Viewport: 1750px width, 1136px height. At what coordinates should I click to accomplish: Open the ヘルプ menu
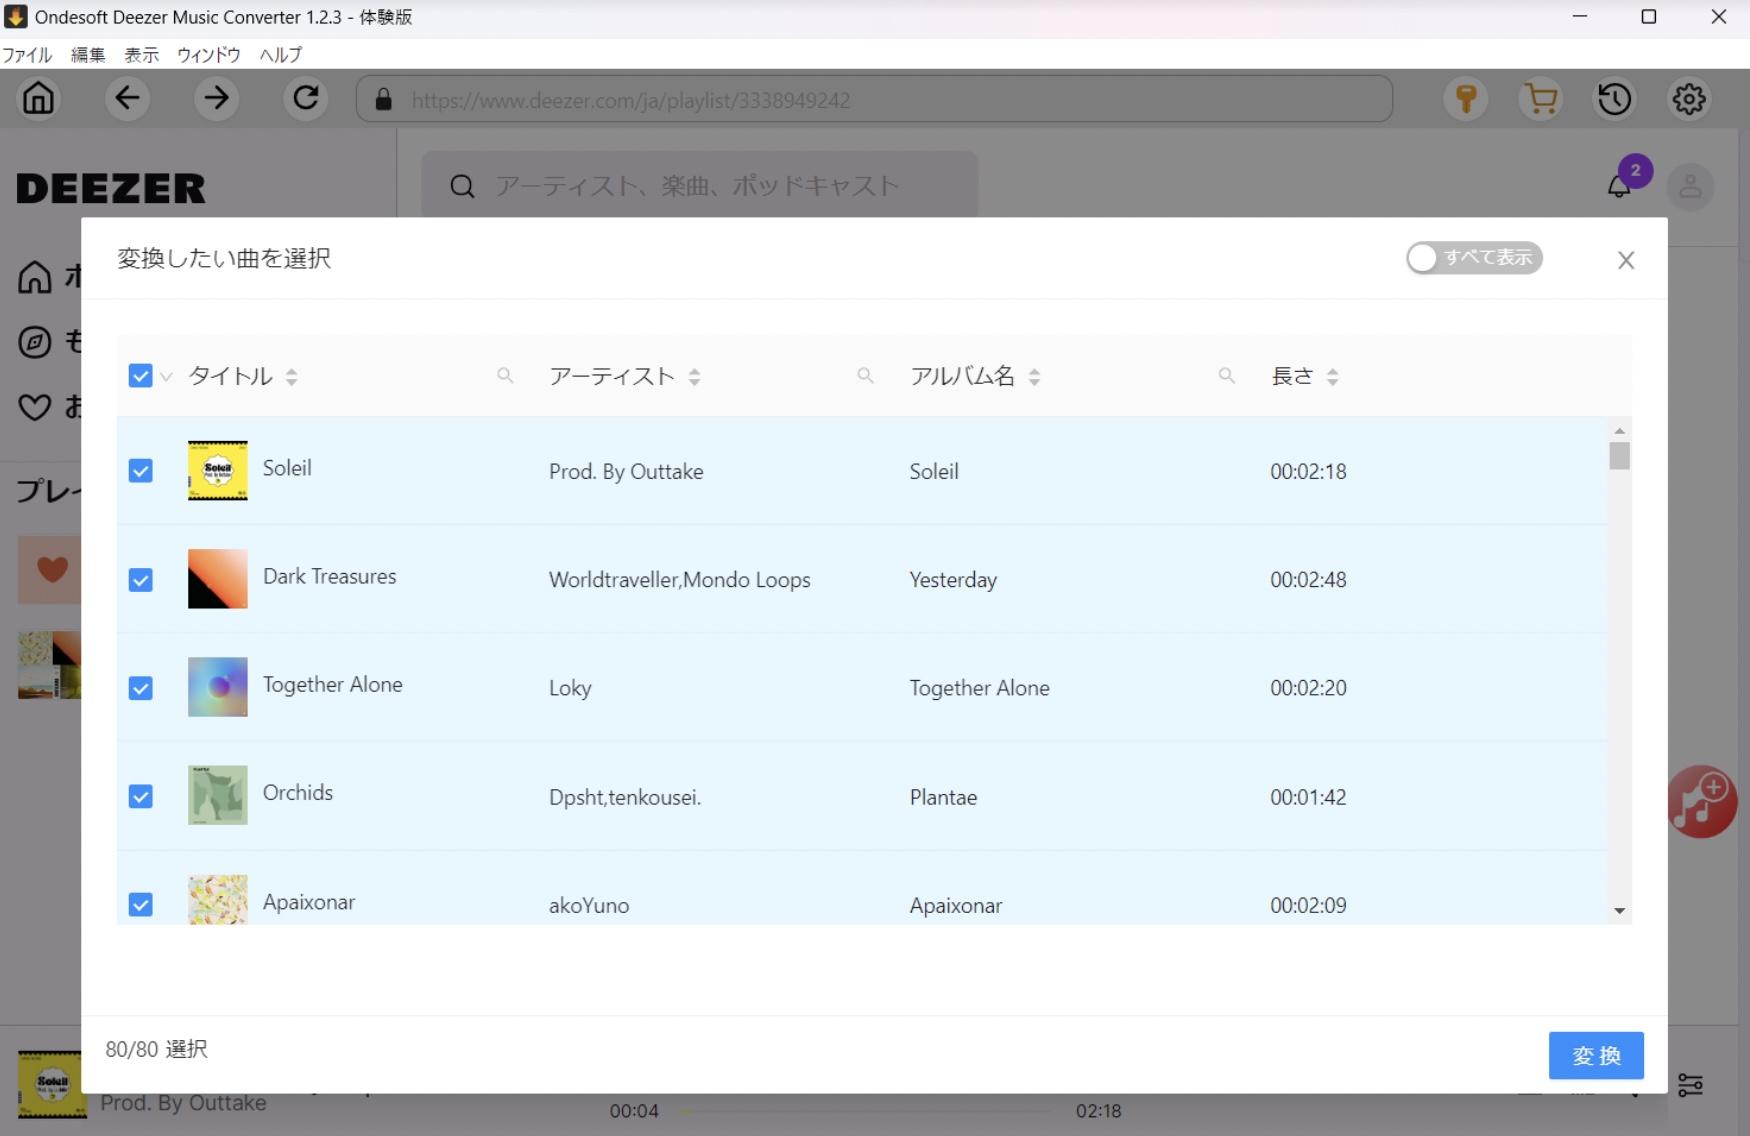(x=280, y=55)
